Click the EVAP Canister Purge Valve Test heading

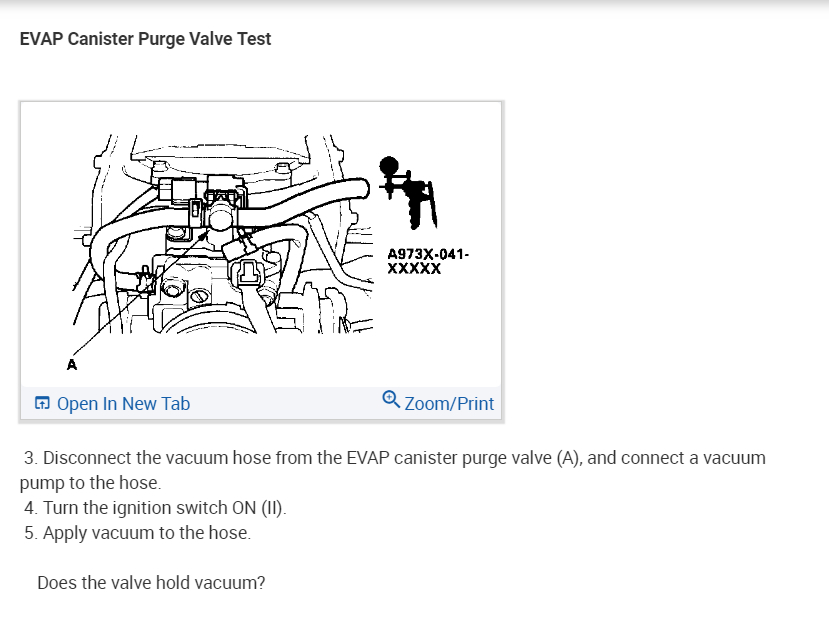pos(145,39)
